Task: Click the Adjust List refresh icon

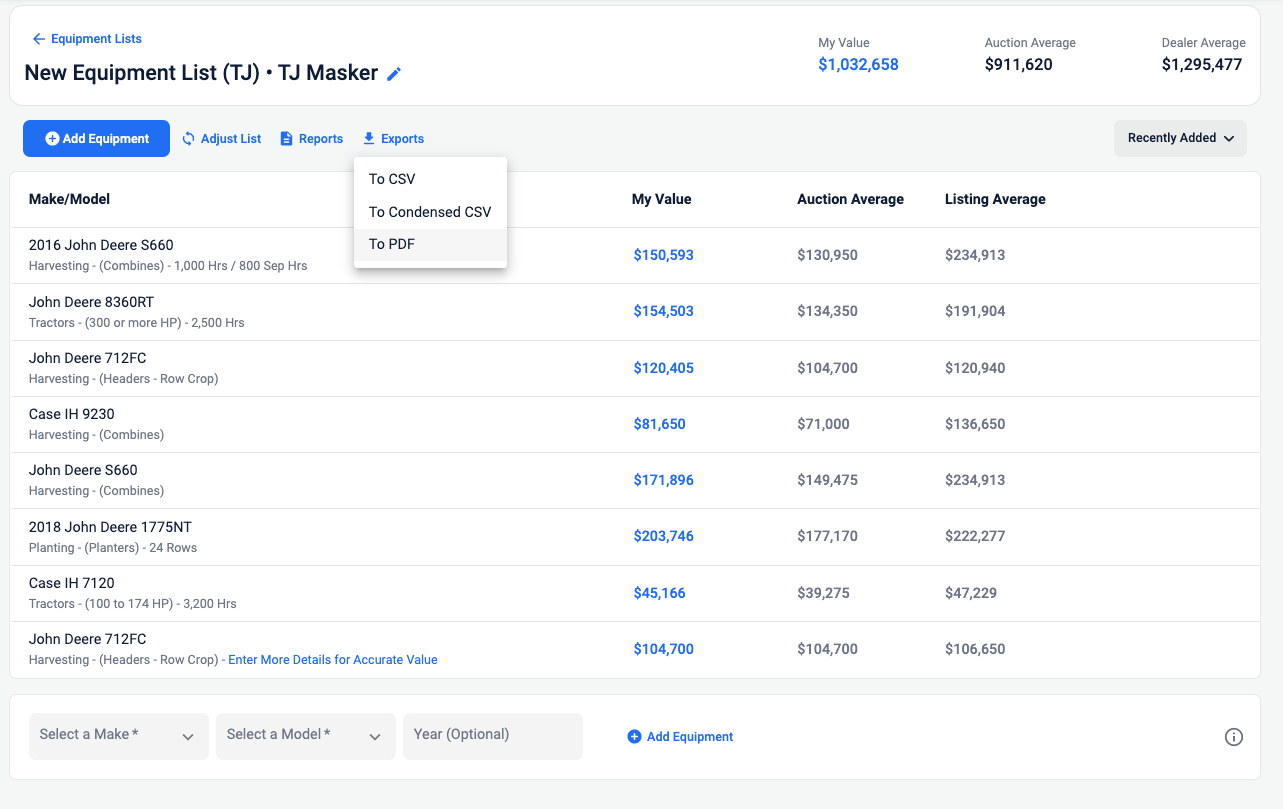Action: coord(189,139)
